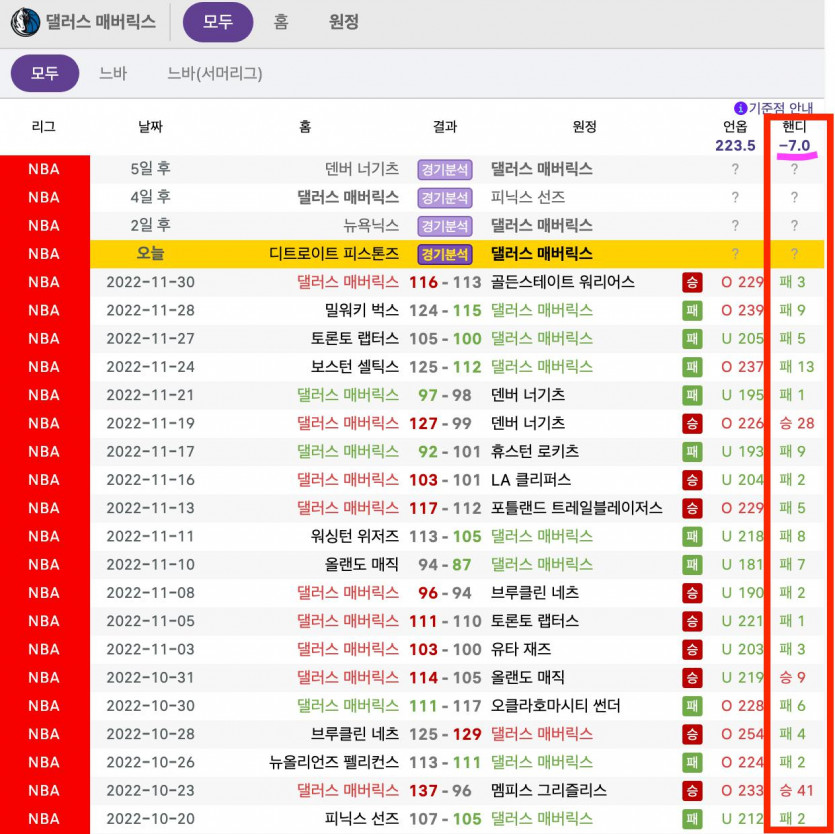
Task: Open 경기분석 for the Denver Nuggets upcoming game
Action: 444,169
